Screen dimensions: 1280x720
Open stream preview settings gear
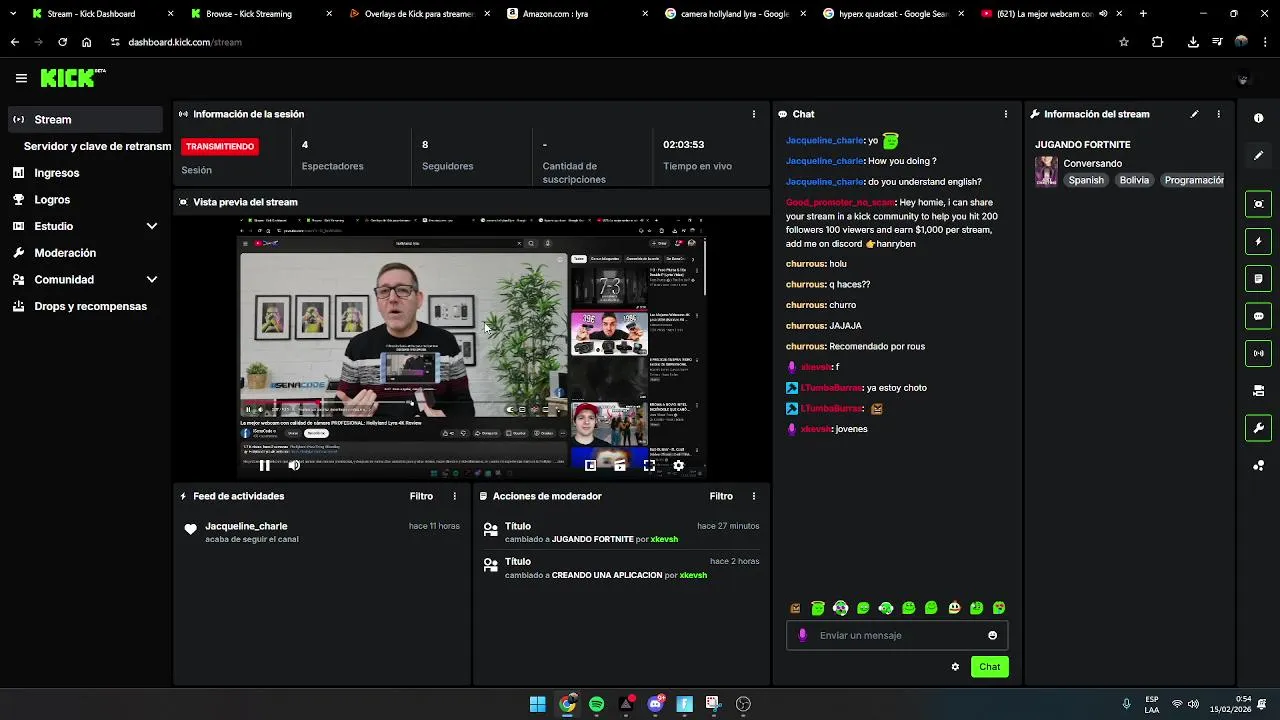(x=678, y=465)
